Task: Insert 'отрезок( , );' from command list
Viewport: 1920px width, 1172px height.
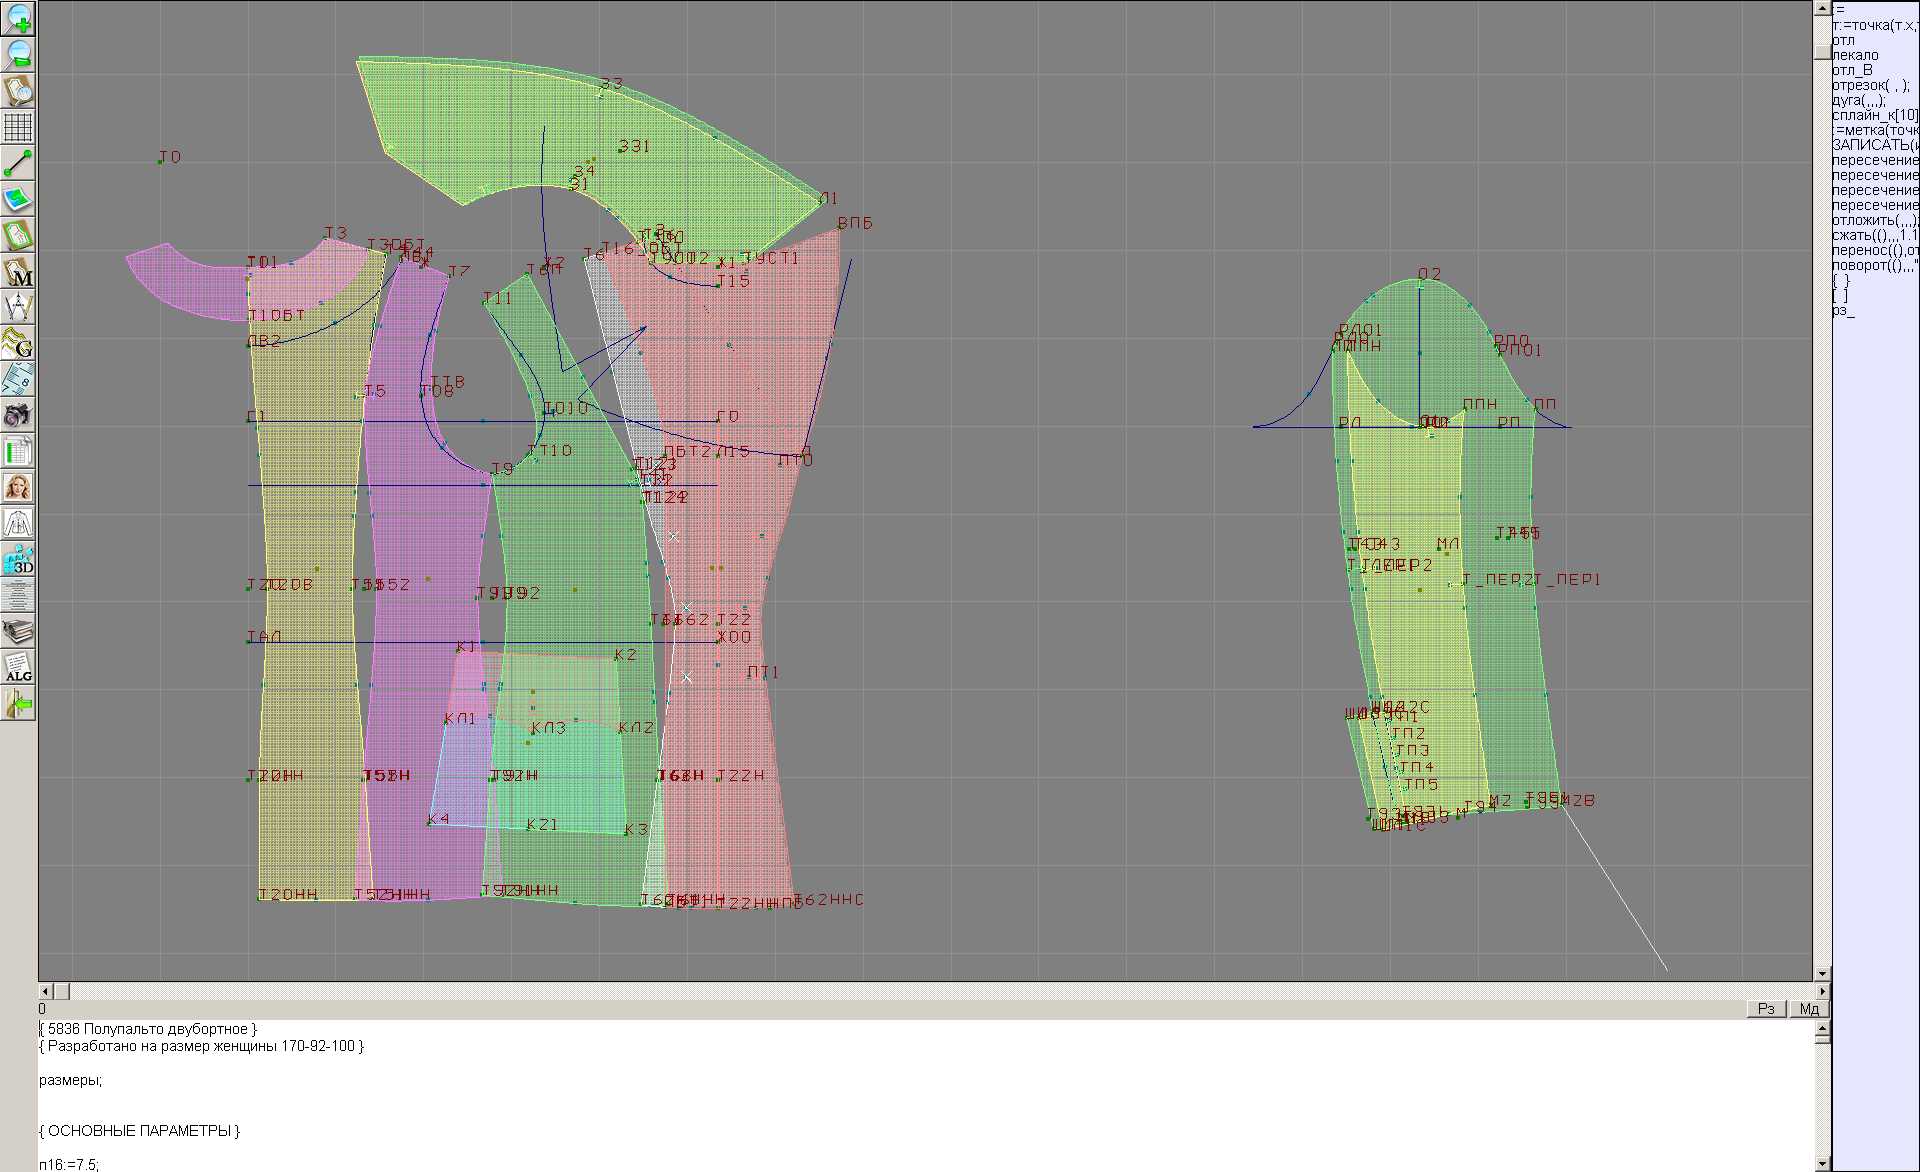Action: click(x=1870, y=85)
